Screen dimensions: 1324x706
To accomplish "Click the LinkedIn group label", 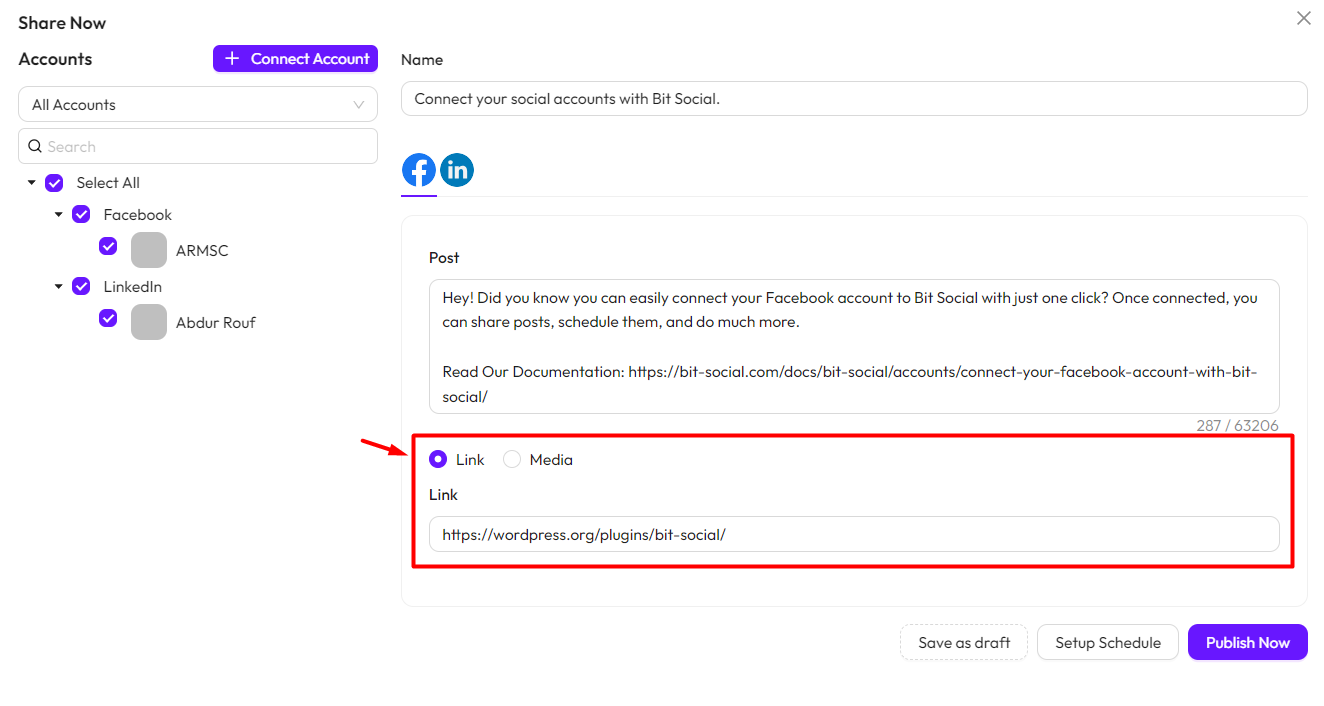I will pyautogui.click(x=133, y=287).
